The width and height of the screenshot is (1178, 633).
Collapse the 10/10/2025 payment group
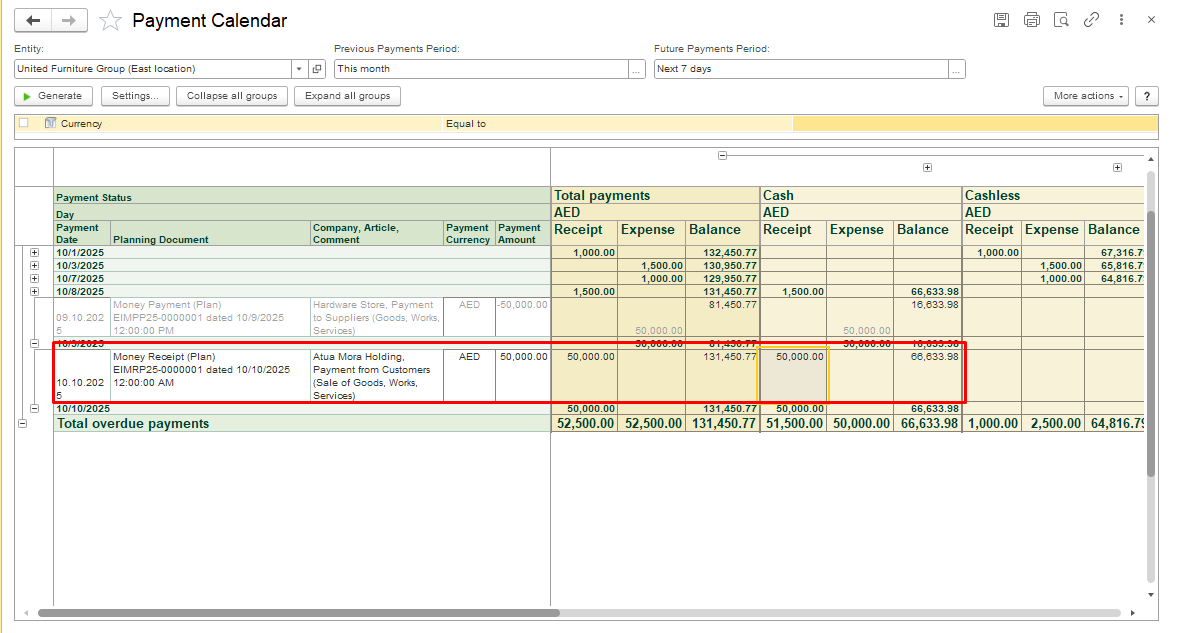click(34, 408)
